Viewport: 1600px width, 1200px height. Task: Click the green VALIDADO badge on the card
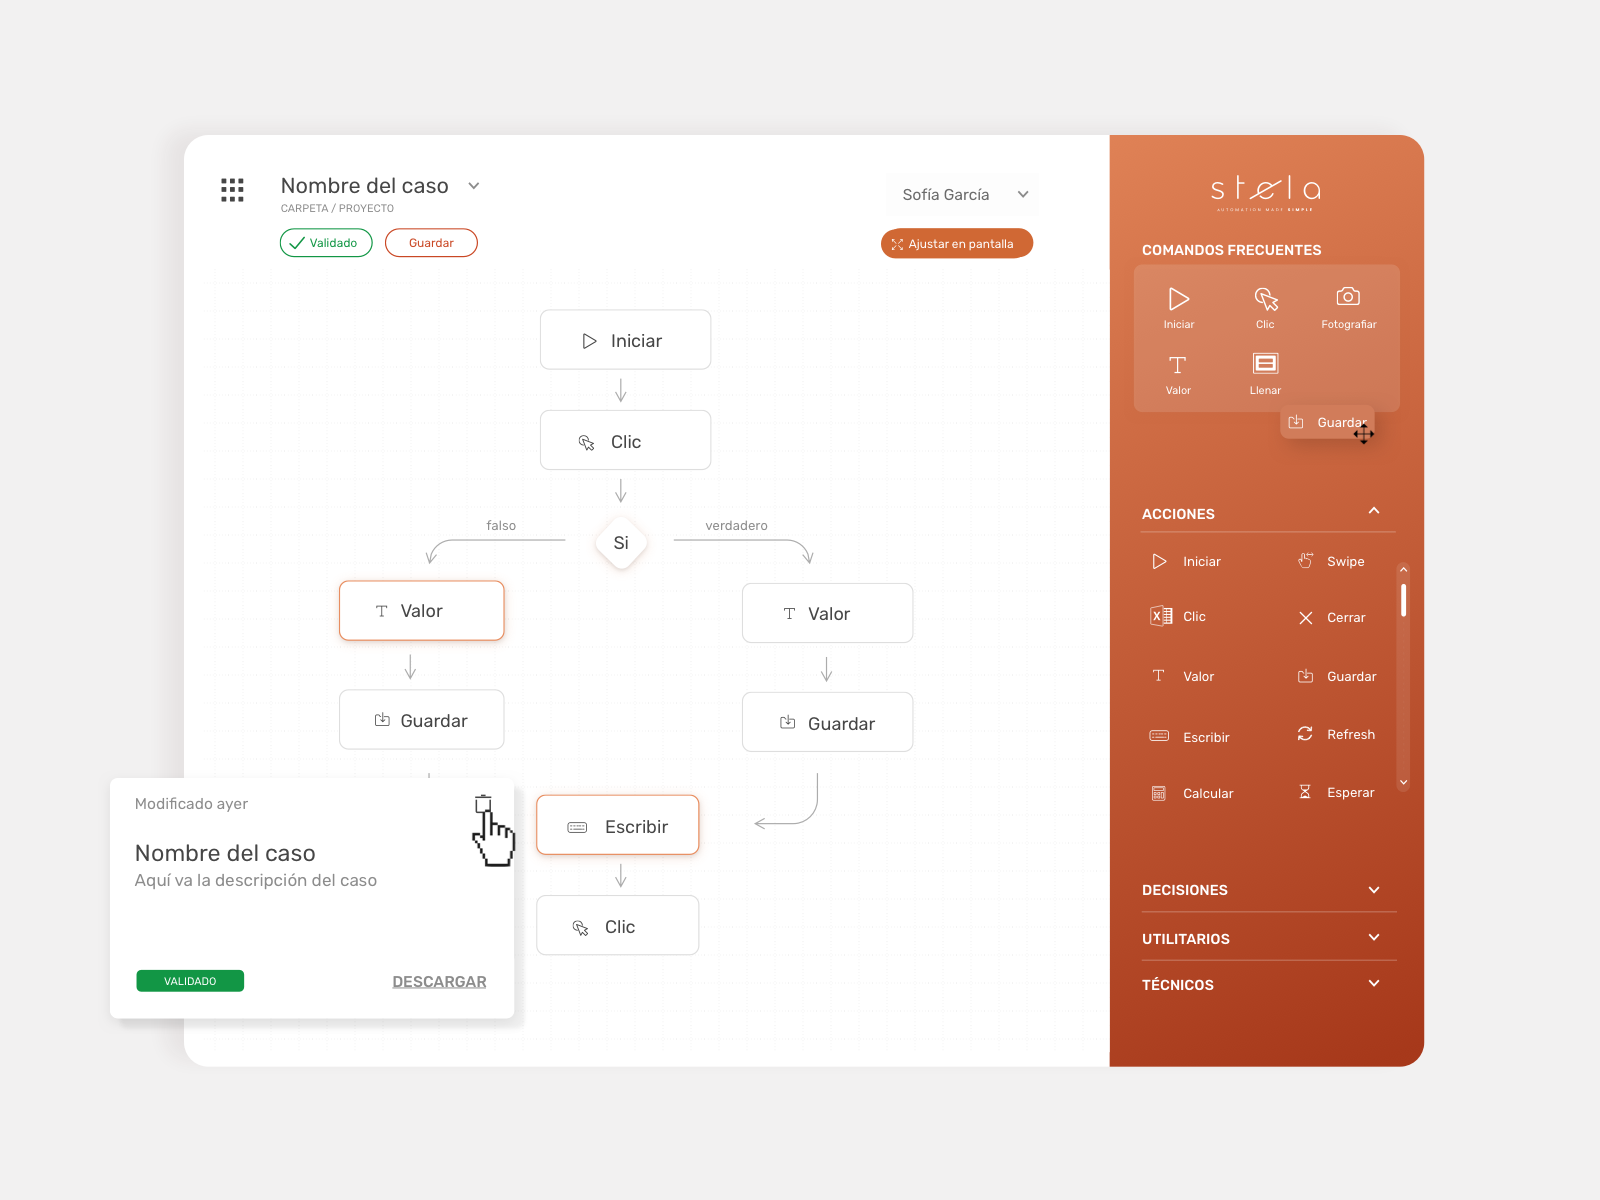[x=190, y=981]
